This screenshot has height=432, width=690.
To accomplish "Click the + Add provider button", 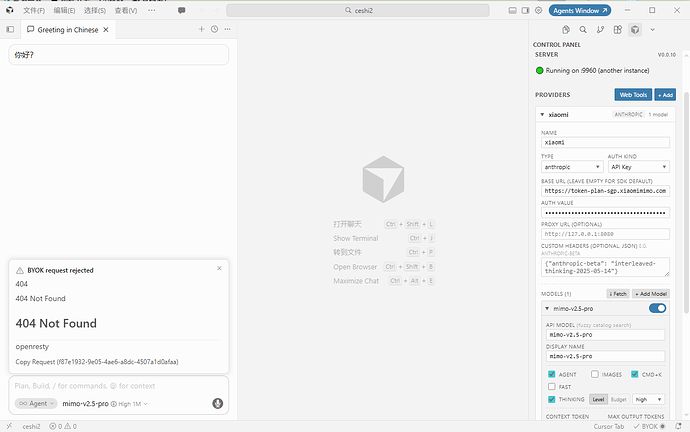I will 665,95.
